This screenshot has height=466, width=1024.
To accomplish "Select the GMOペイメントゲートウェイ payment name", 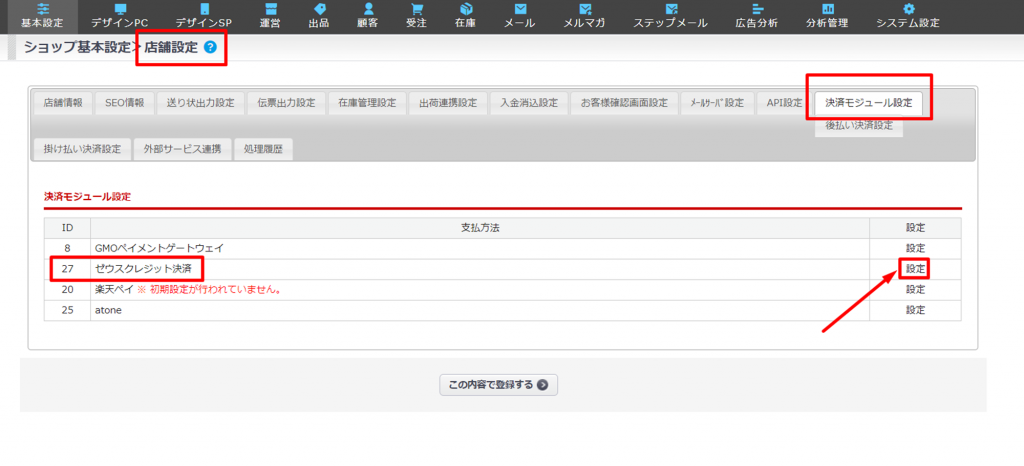I will pyautogui.click(x=159, y=248).
